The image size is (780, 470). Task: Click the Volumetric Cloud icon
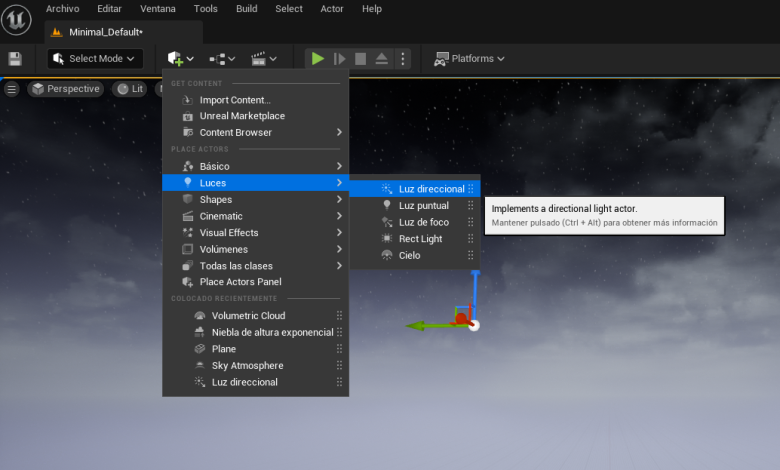point(199,315)
